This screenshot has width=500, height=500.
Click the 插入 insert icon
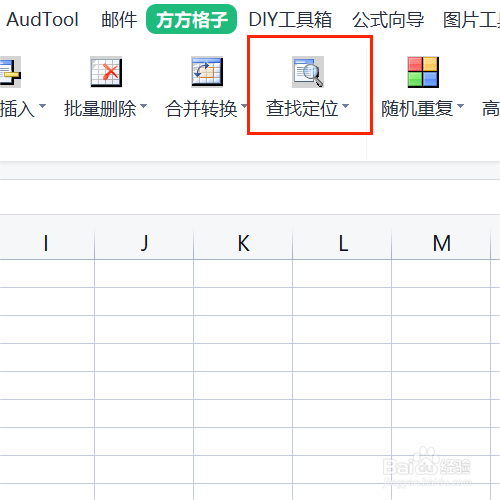(10, 72)
